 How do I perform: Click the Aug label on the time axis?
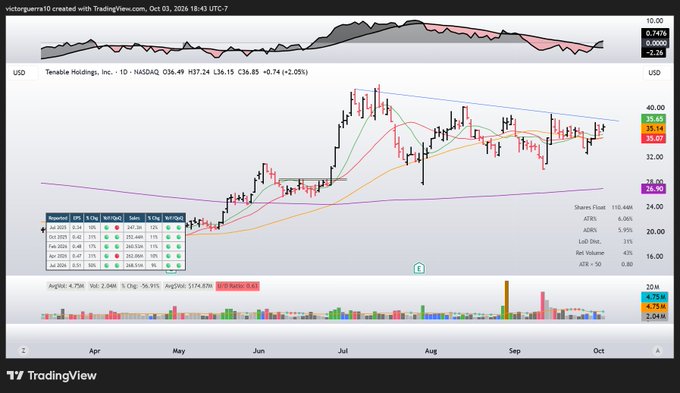[431, 350]
